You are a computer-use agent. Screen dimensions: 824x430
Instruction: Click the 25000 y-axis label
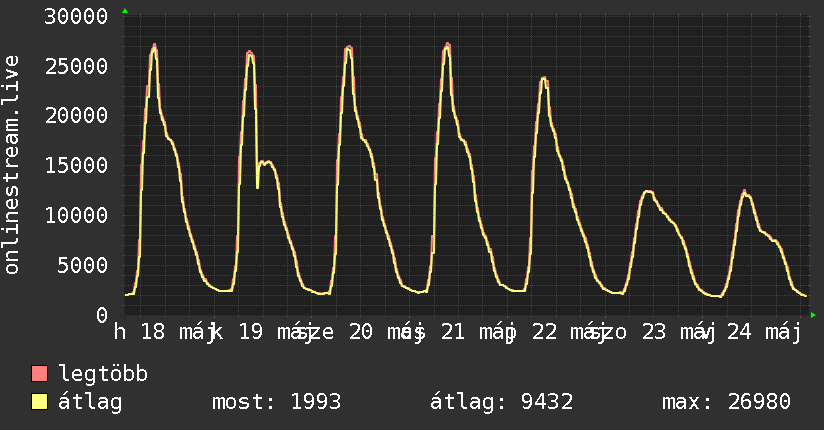tap(76, 66)
